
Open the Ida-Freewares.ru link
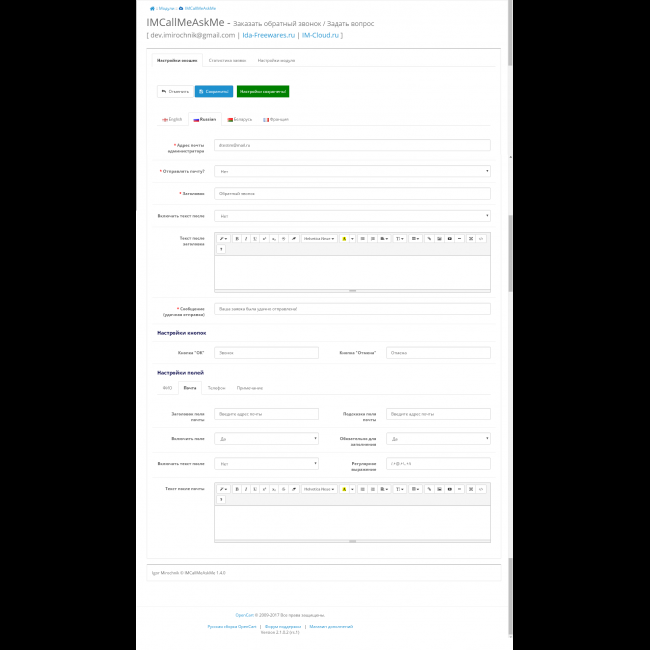coord(268,35)
